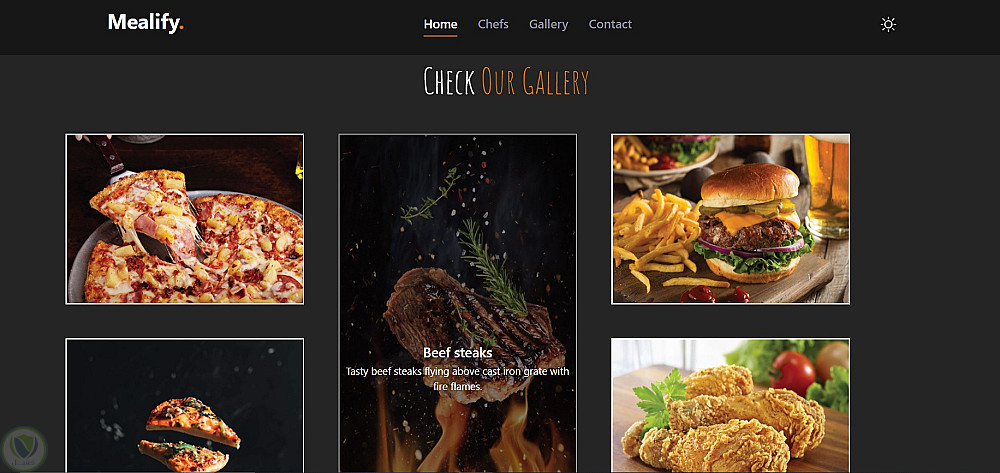Click the beef steaks description text
The width and height of the screenshot is (1000, 473).
[457, 379]
